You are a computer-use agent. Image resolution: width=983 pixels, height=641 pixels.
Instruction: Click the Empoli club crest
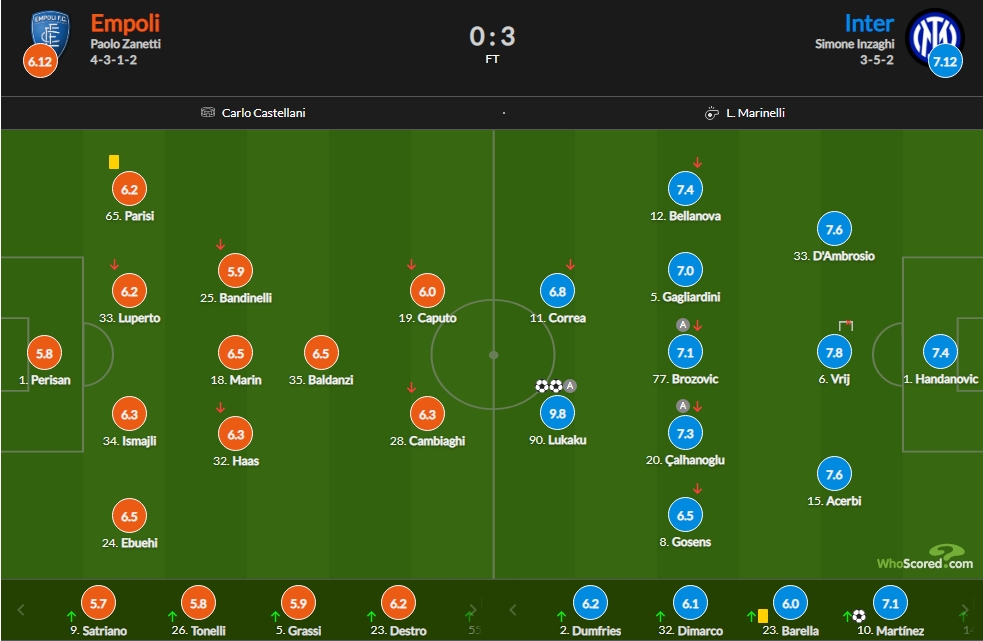[50, 34]
